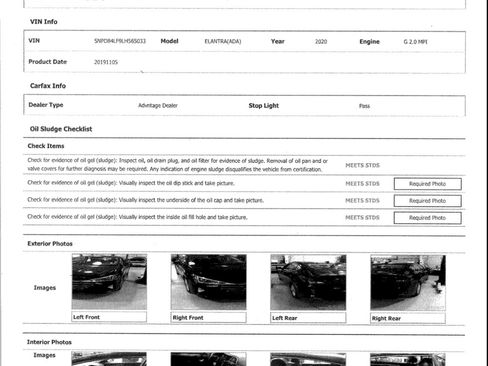Screen dimensions: 488x366
Task: Click the Carfax Info section heading
Action: (x=48, y=86)
